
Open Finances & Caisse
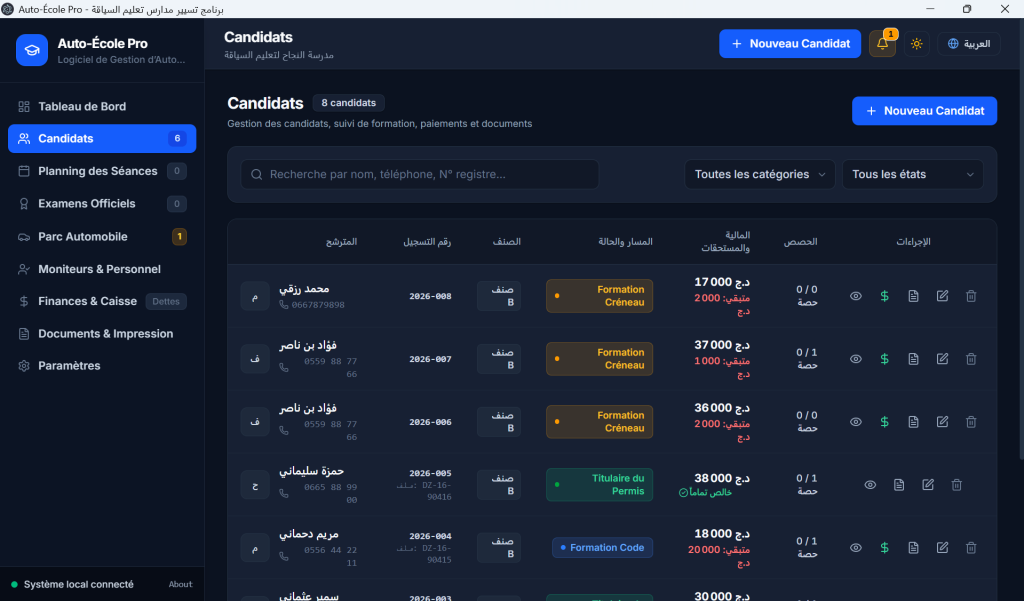pos(102,301)
